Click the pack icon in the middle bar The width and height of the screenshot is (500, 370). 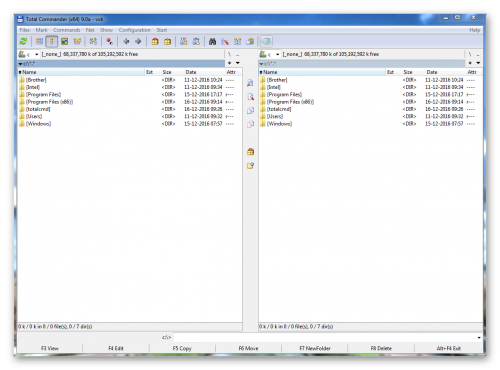(x=250, y=152)
